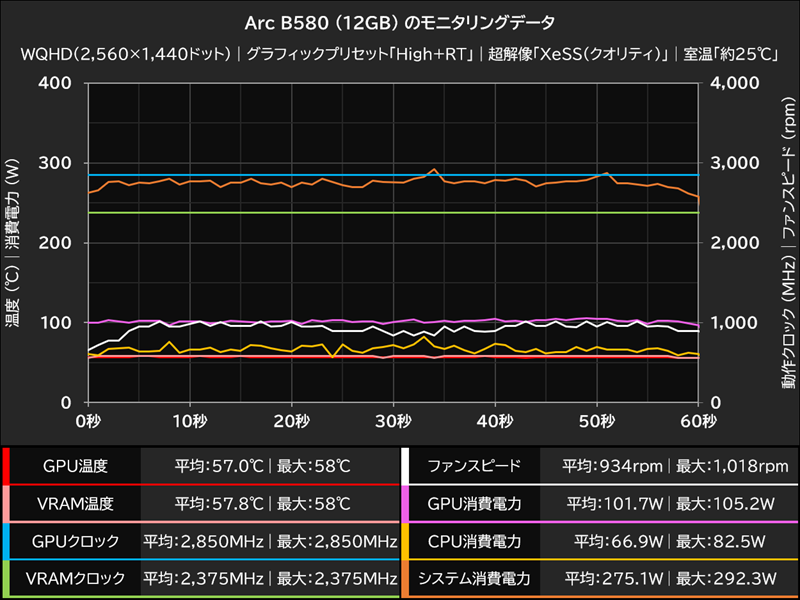Click the white ファンスピード color marker
Screen dimensions: 800x600
tap(405, 466)
